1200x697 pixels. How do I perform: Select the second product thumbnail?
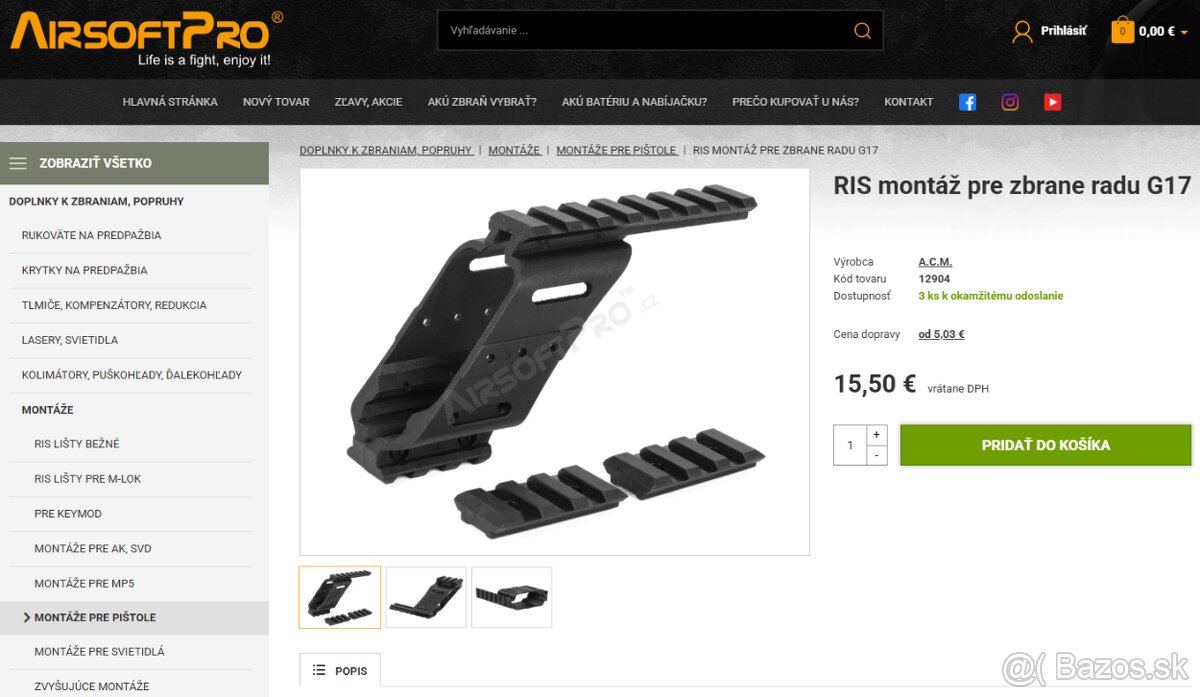click(x=426, y=597)
